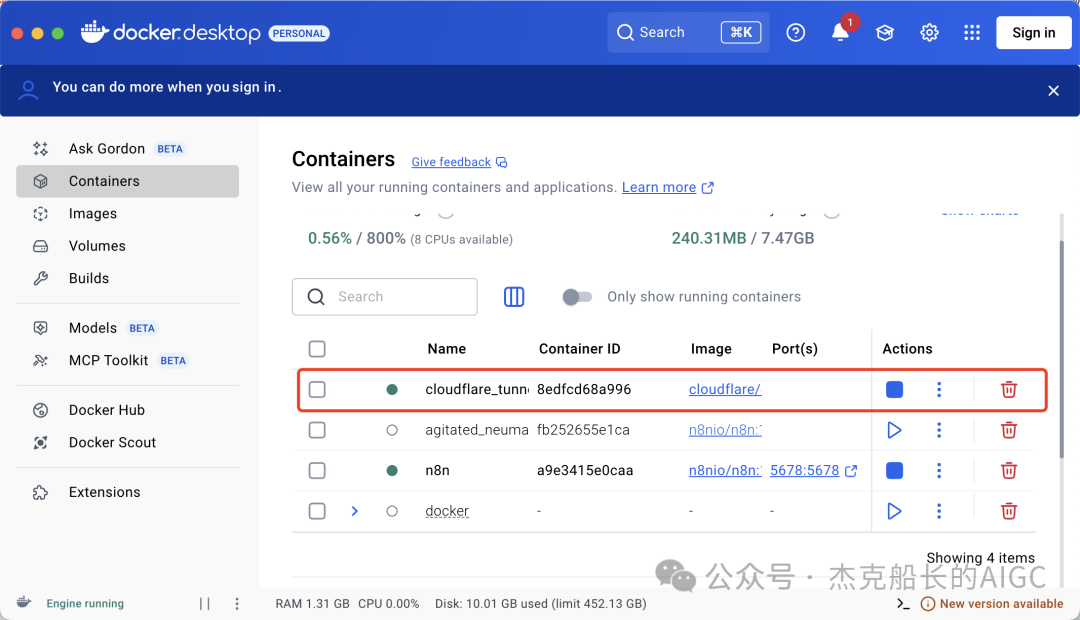1080x620 pixels.
Task: Click the feedback icon beside Give feedback
Action: pyautogui.click(x=501, y=163)
